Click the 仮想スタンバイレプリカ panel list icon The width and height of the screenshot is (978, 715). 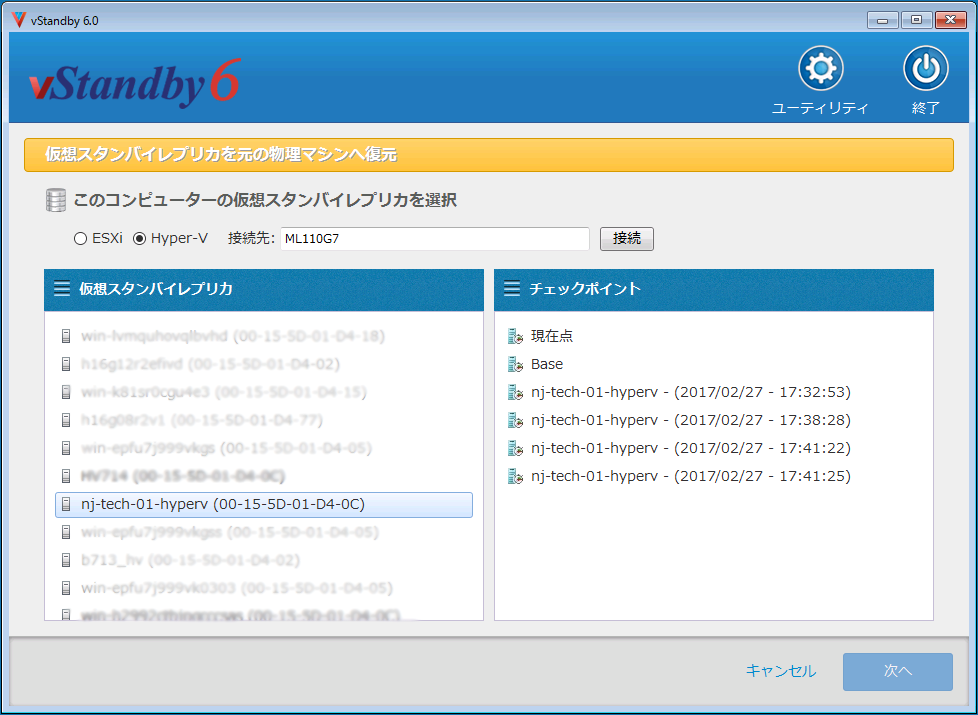(x=62, y=289)
